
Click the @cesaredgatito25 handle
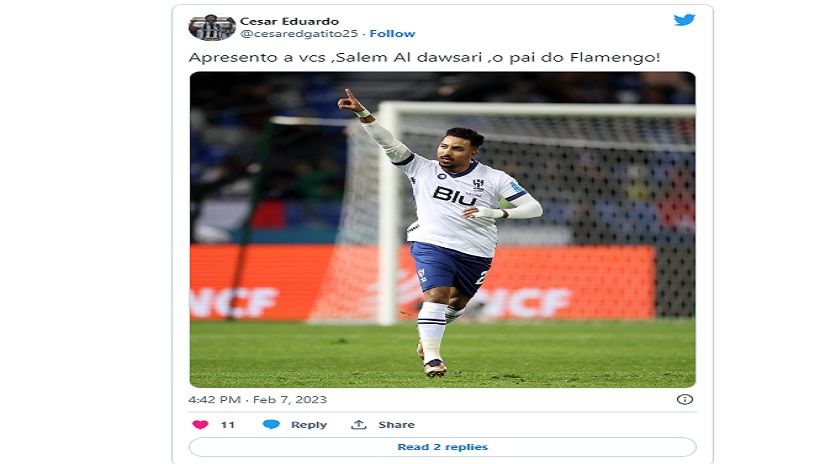(299, 34)
